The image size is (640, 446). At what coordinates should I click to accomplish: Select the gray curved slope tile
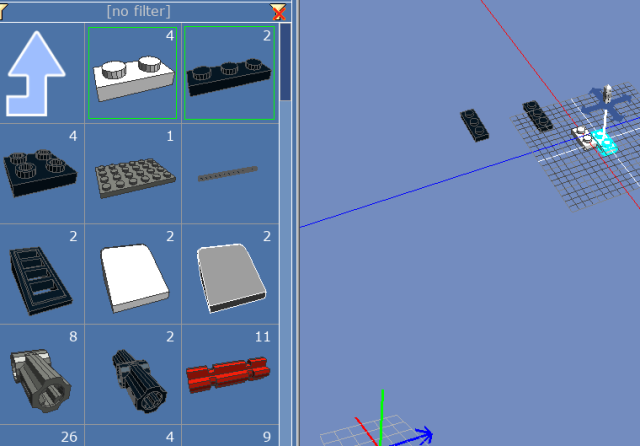(x=231, y=277)
